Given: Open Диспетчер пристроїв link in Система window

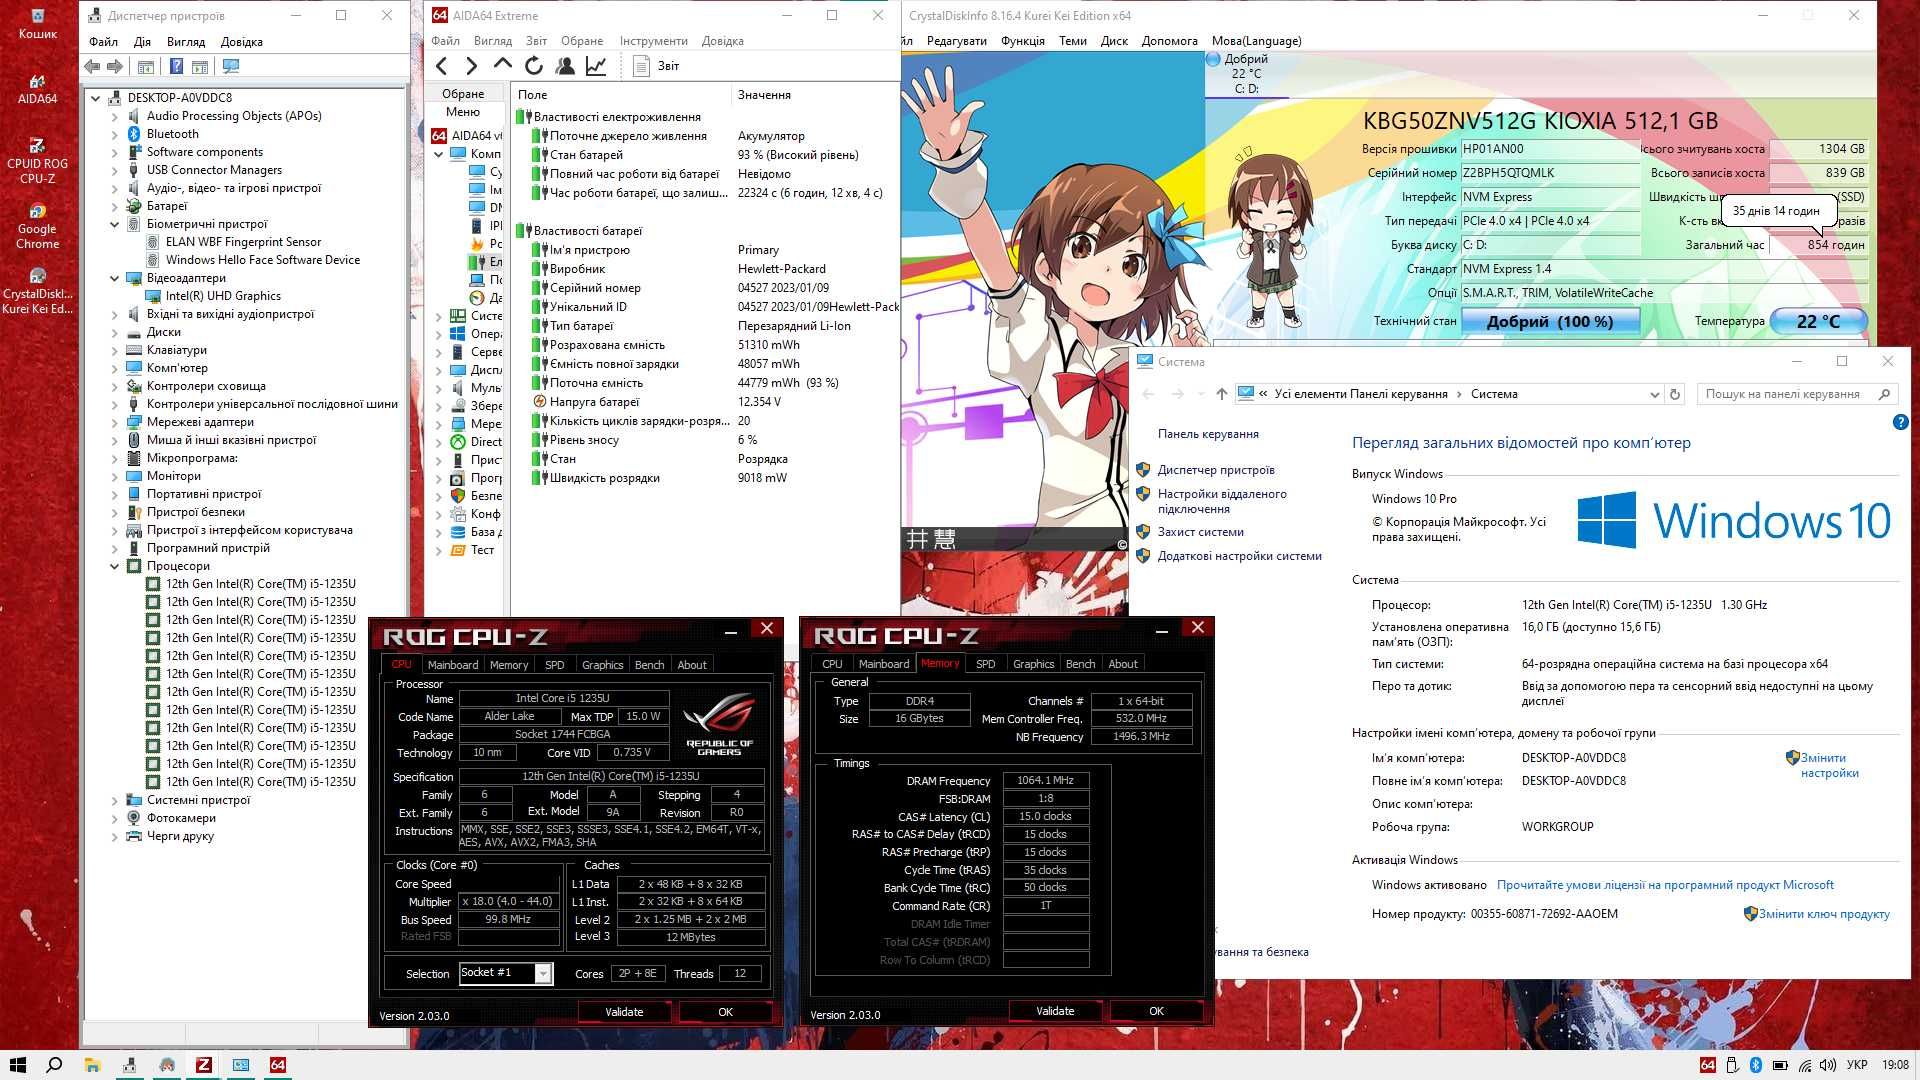Looking at the screenshot, I should pos(1216,470).
